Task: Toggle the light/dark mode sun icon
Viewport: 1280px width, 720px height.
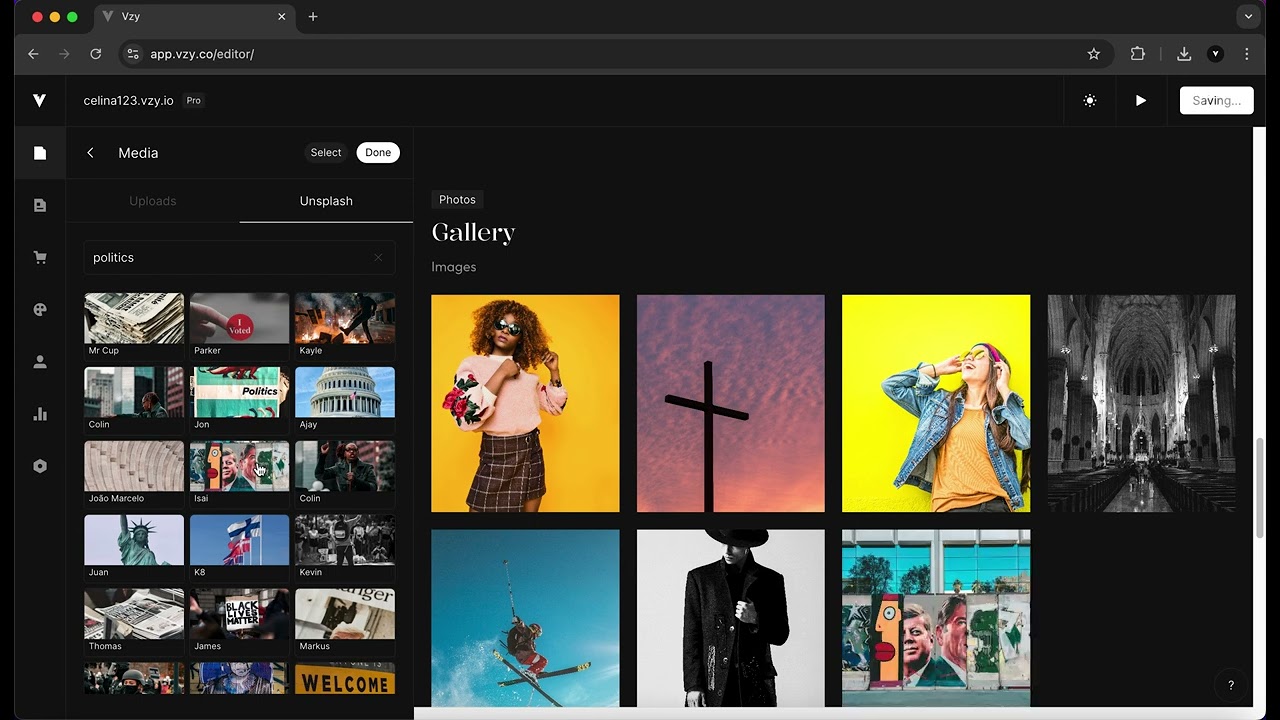Action: tap(1089, 101)
